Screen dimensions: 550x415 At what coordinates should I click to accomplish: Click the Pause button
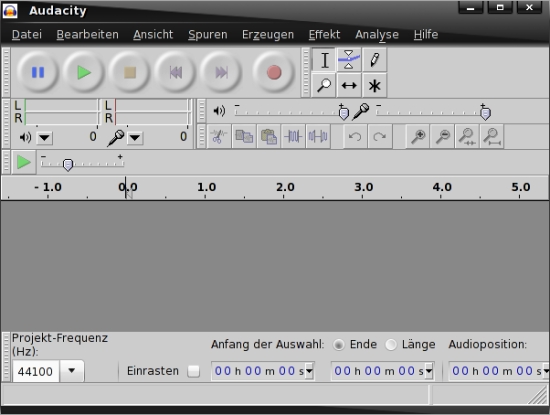click(x=38, y=73)
